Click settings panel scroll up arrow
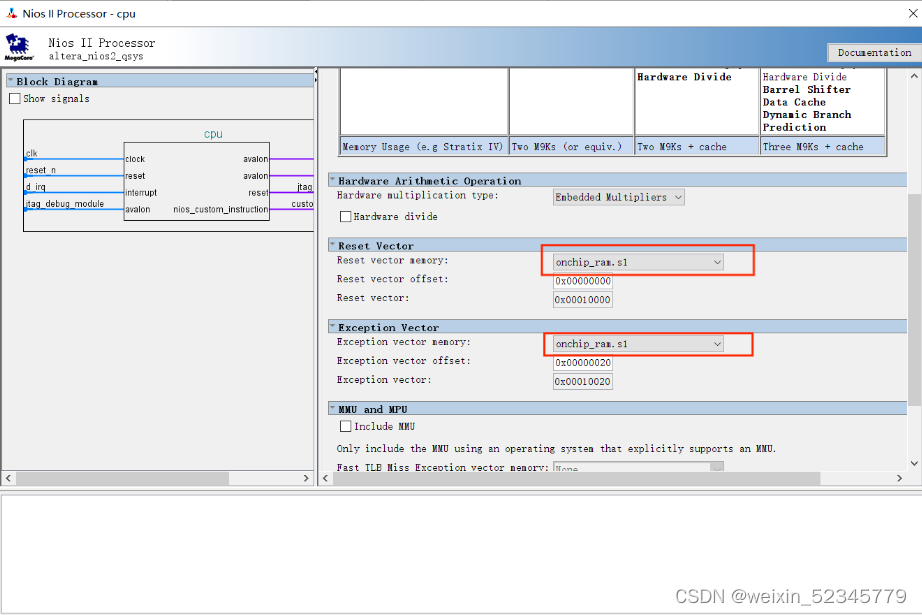The height and width of the screenshot is (615, 922). (914, 76)
